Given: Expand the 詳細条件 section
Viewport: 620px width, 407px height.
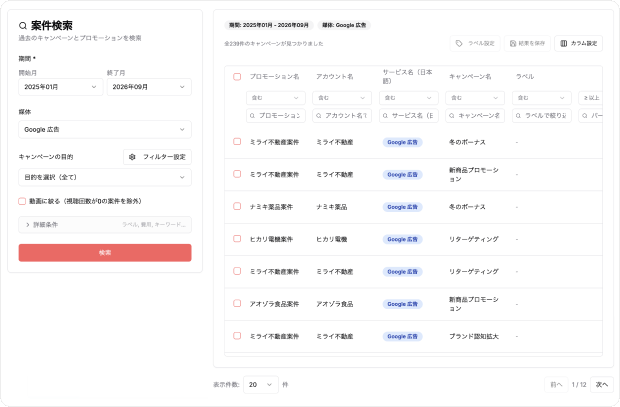Looking at the screenshot, I should click(x=105, y=225).
